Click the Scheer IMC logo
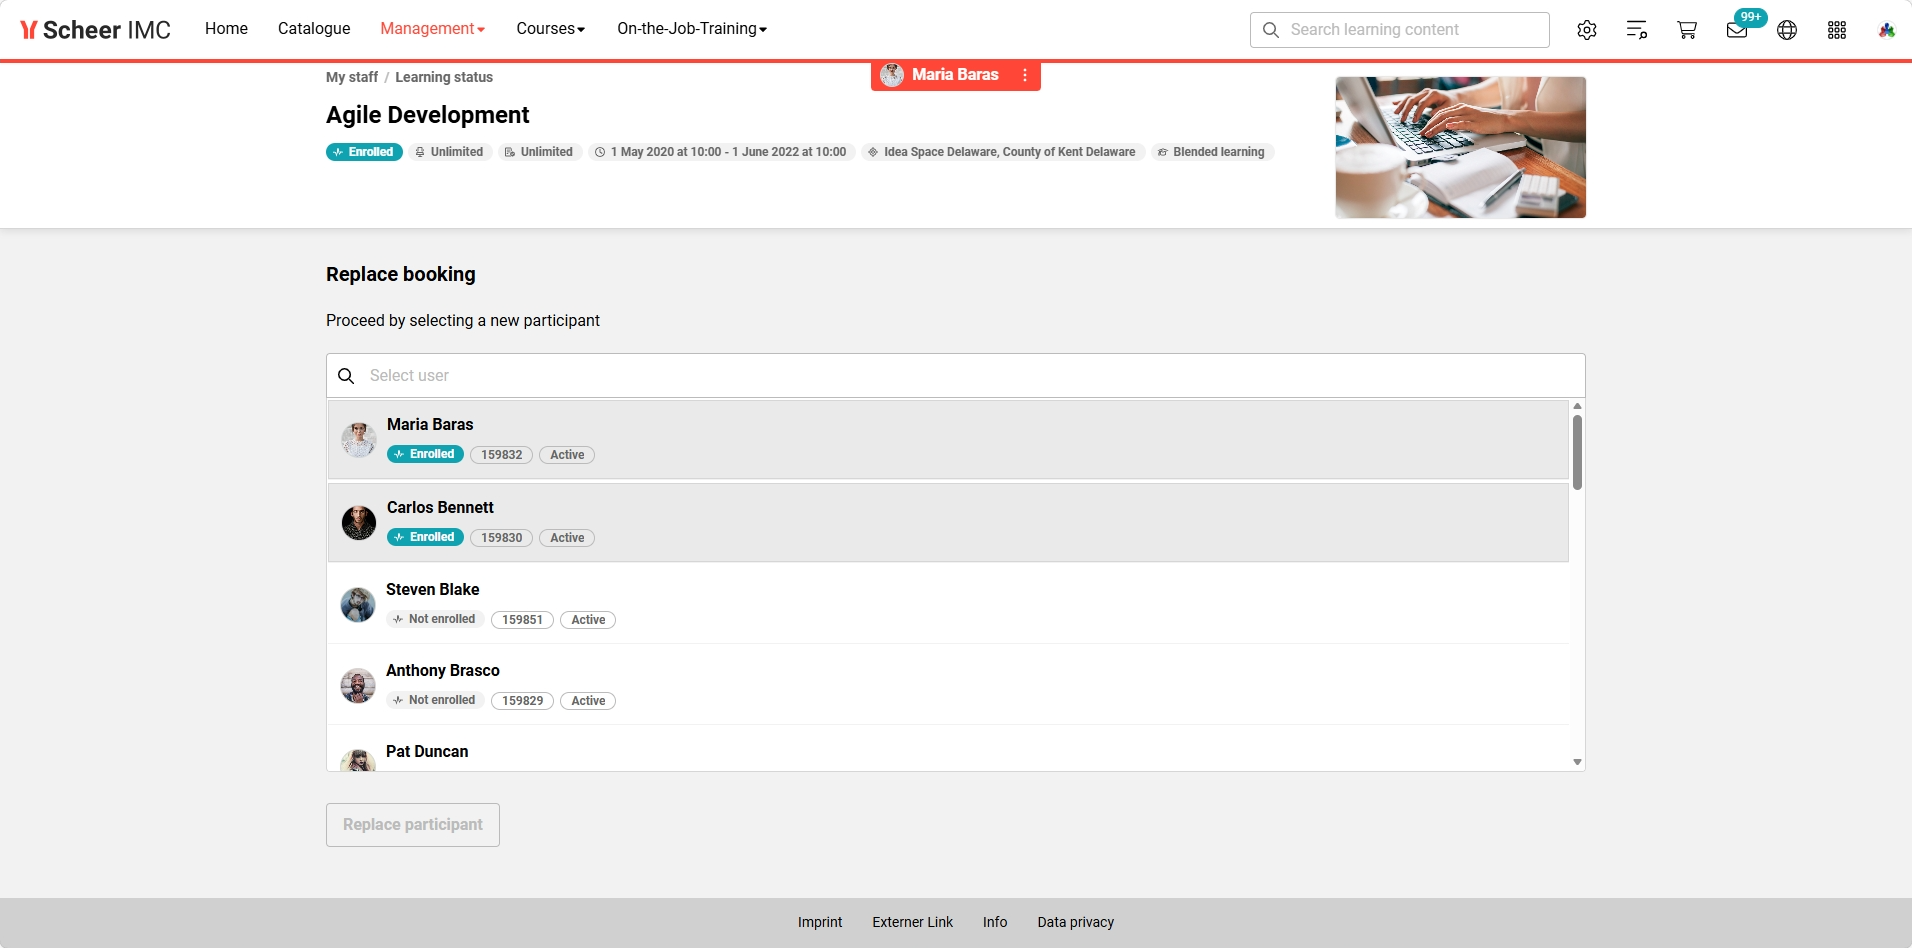 [x=95, y=30]
